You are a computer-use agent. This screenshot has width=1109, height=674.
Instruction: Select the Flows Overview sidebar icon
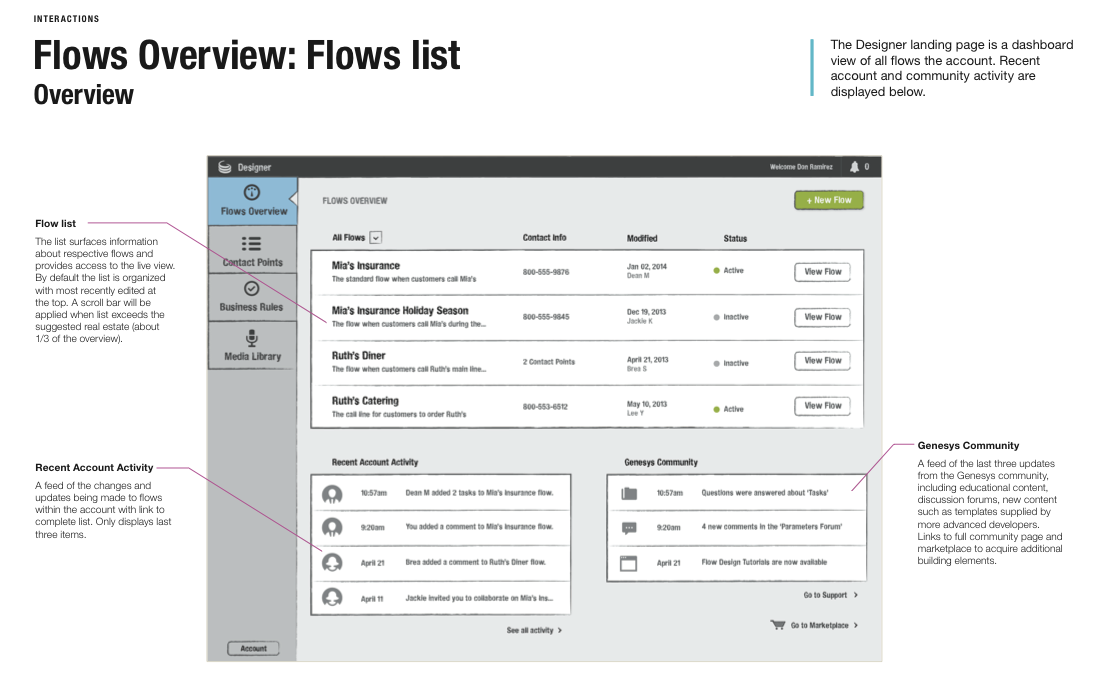[252, 192]
